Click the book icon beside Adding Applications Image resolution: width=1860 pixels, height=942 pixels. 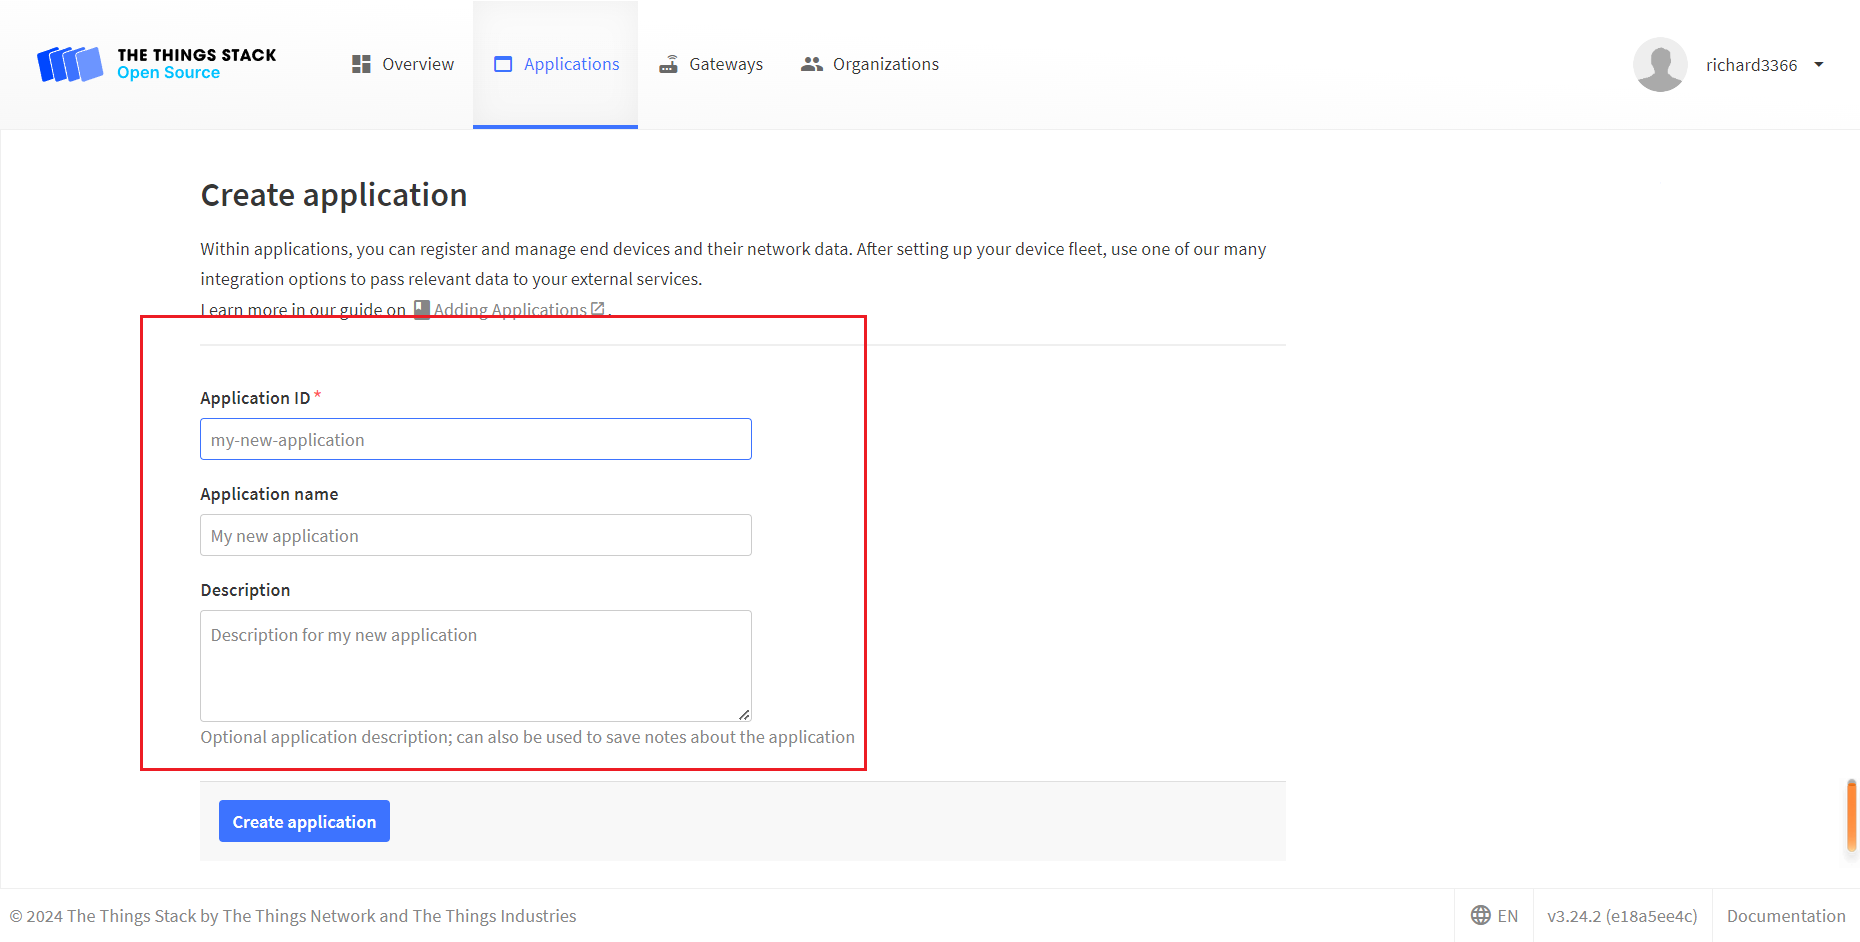422,310
